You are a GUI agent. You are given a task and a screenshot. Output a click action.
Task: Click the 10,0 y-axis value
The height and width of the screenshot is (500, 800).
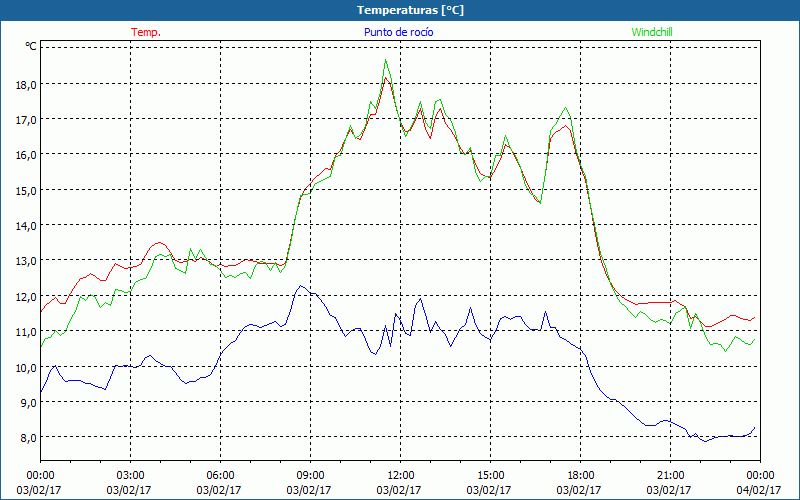click(26, 368)
